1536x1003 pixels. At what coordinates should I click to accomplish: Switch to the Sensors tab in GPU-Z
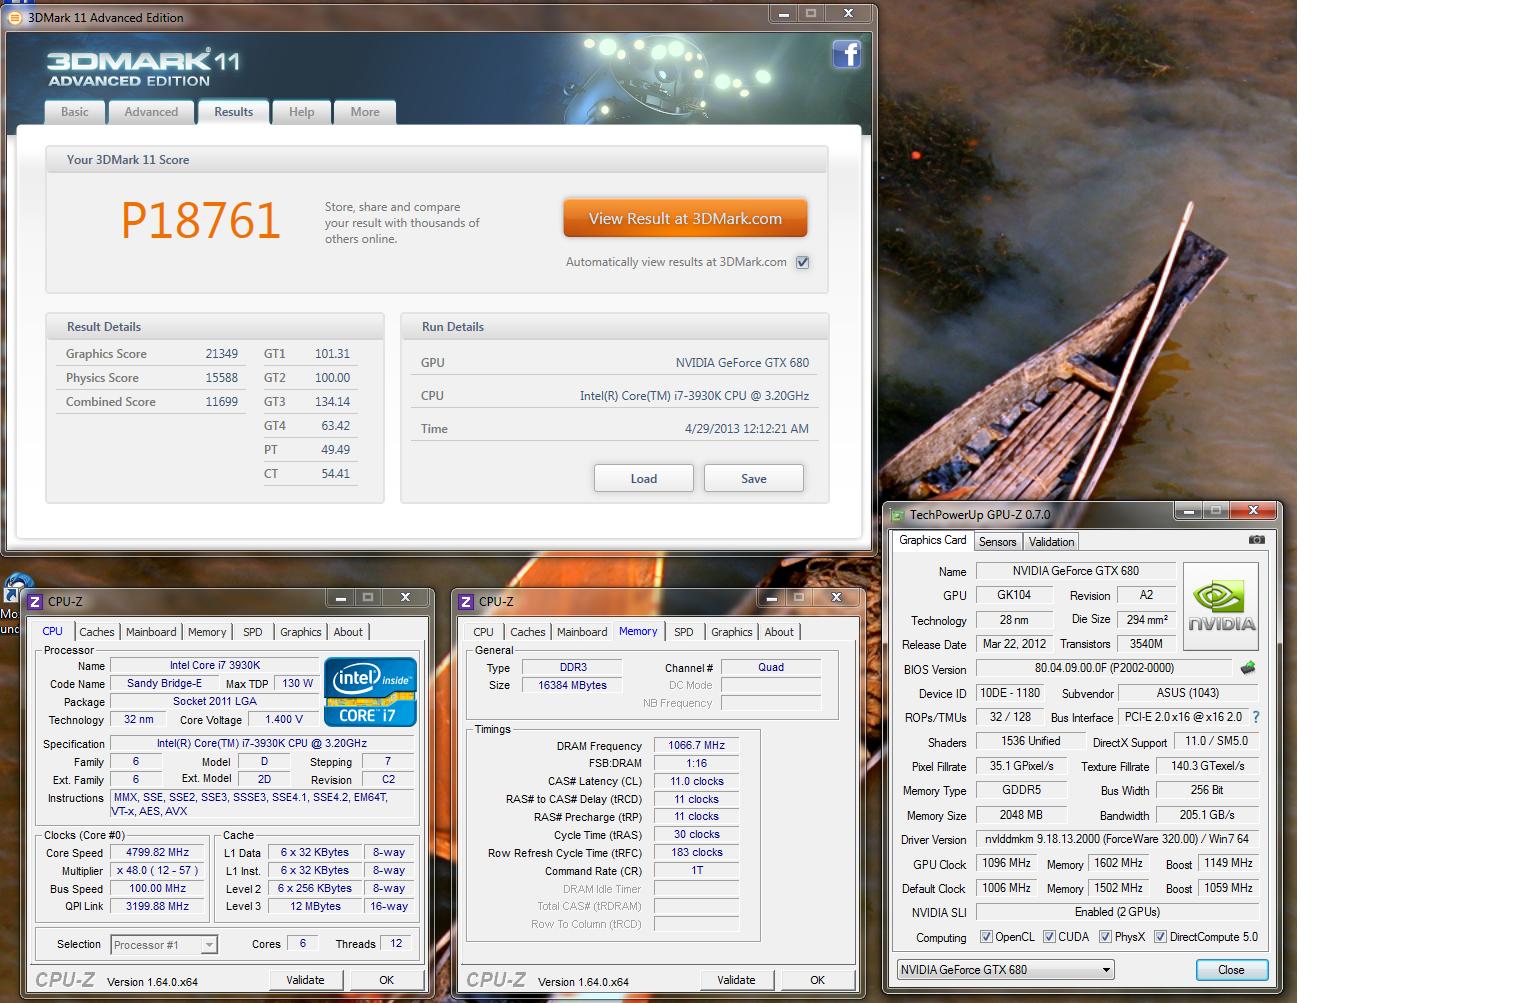(997, 541)
